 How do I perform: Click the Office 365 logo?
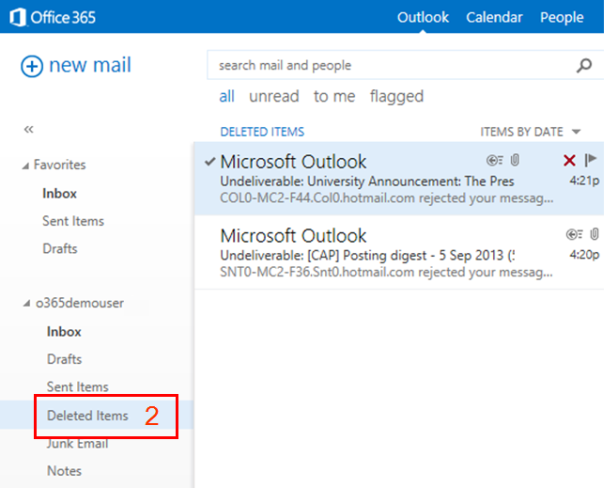(53, 17)
